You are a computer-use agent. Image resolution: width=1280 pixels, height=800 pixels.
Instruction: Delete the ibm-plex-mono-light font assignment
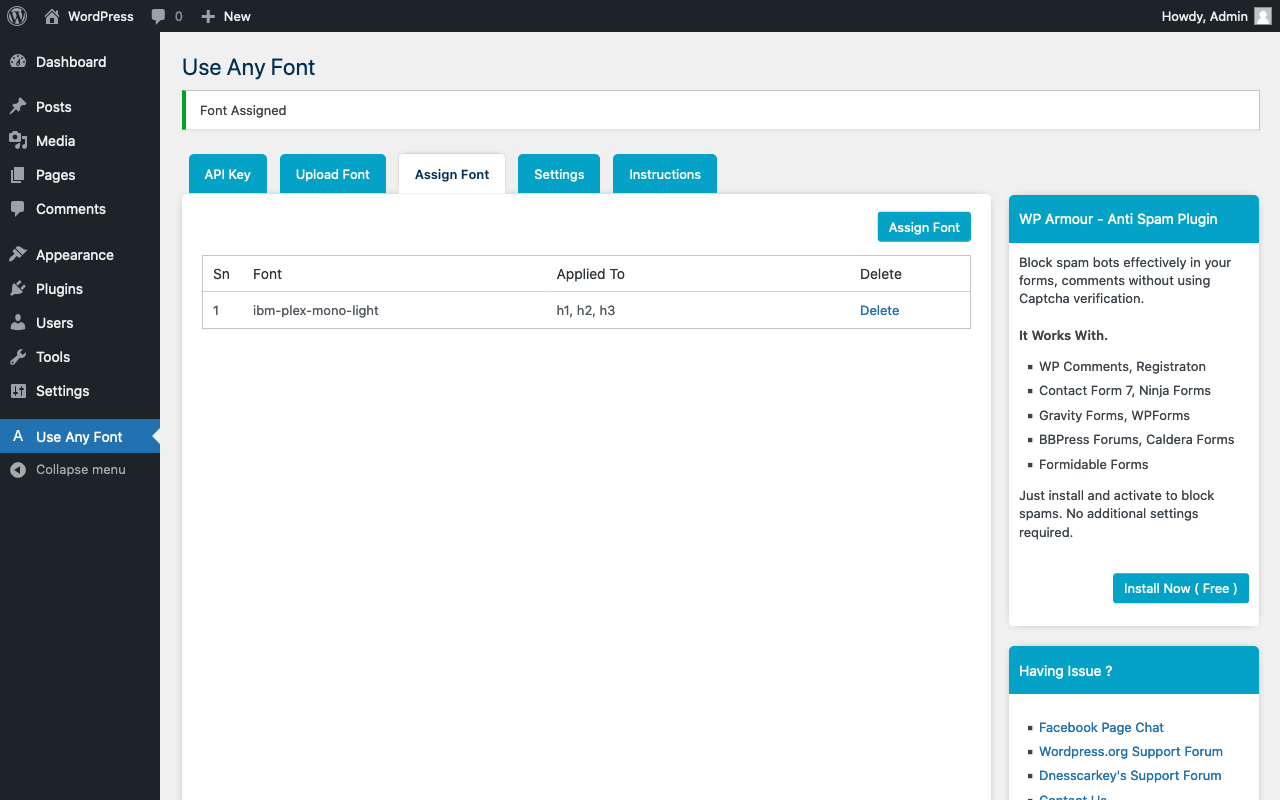pyautogui.click(x=880, y=310)
